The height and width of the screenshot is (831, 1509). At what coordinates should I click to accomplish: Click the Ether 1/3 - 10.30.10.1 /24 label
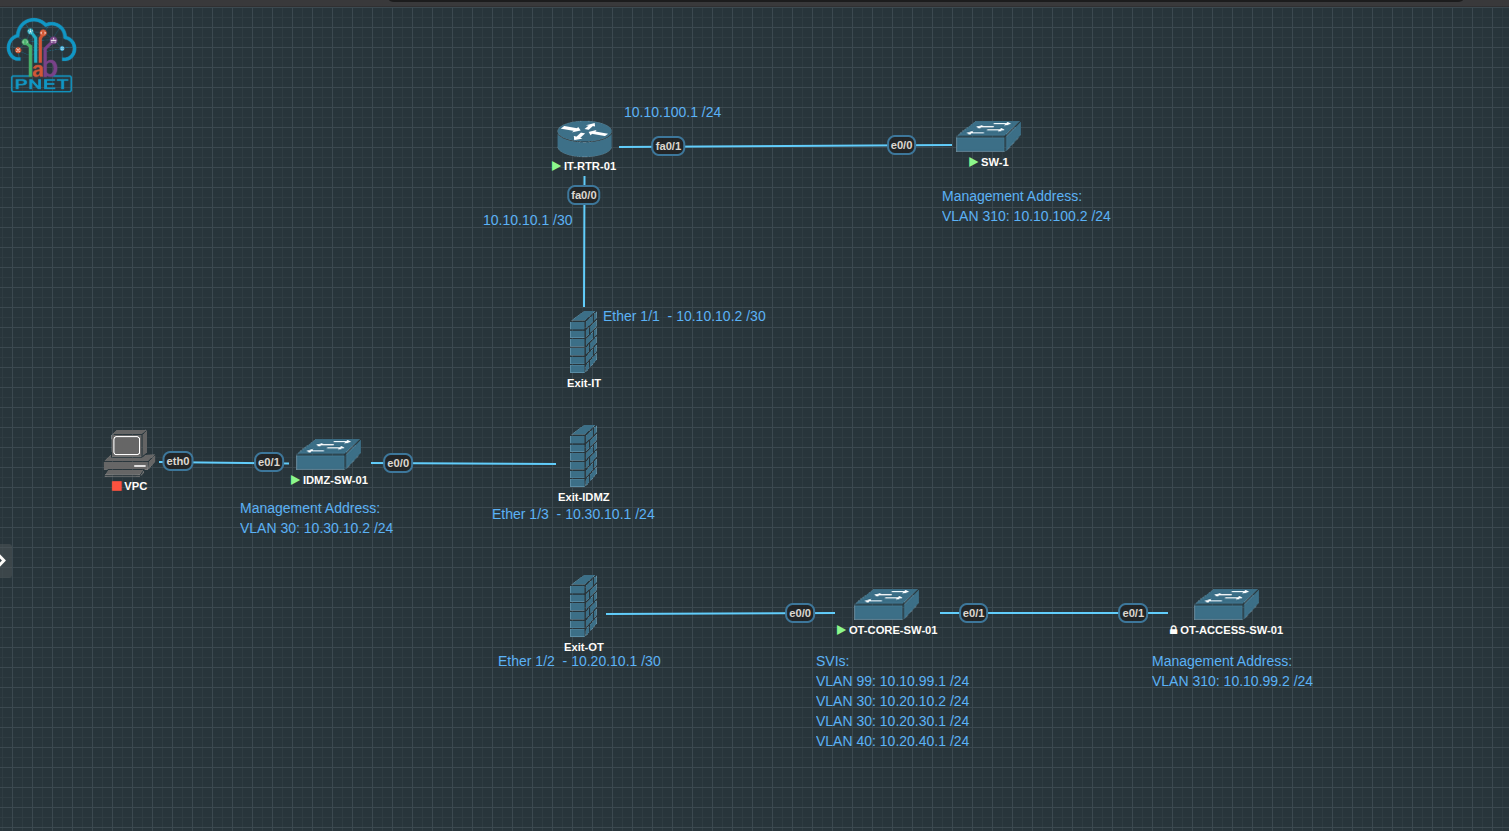tap(573, 514)
